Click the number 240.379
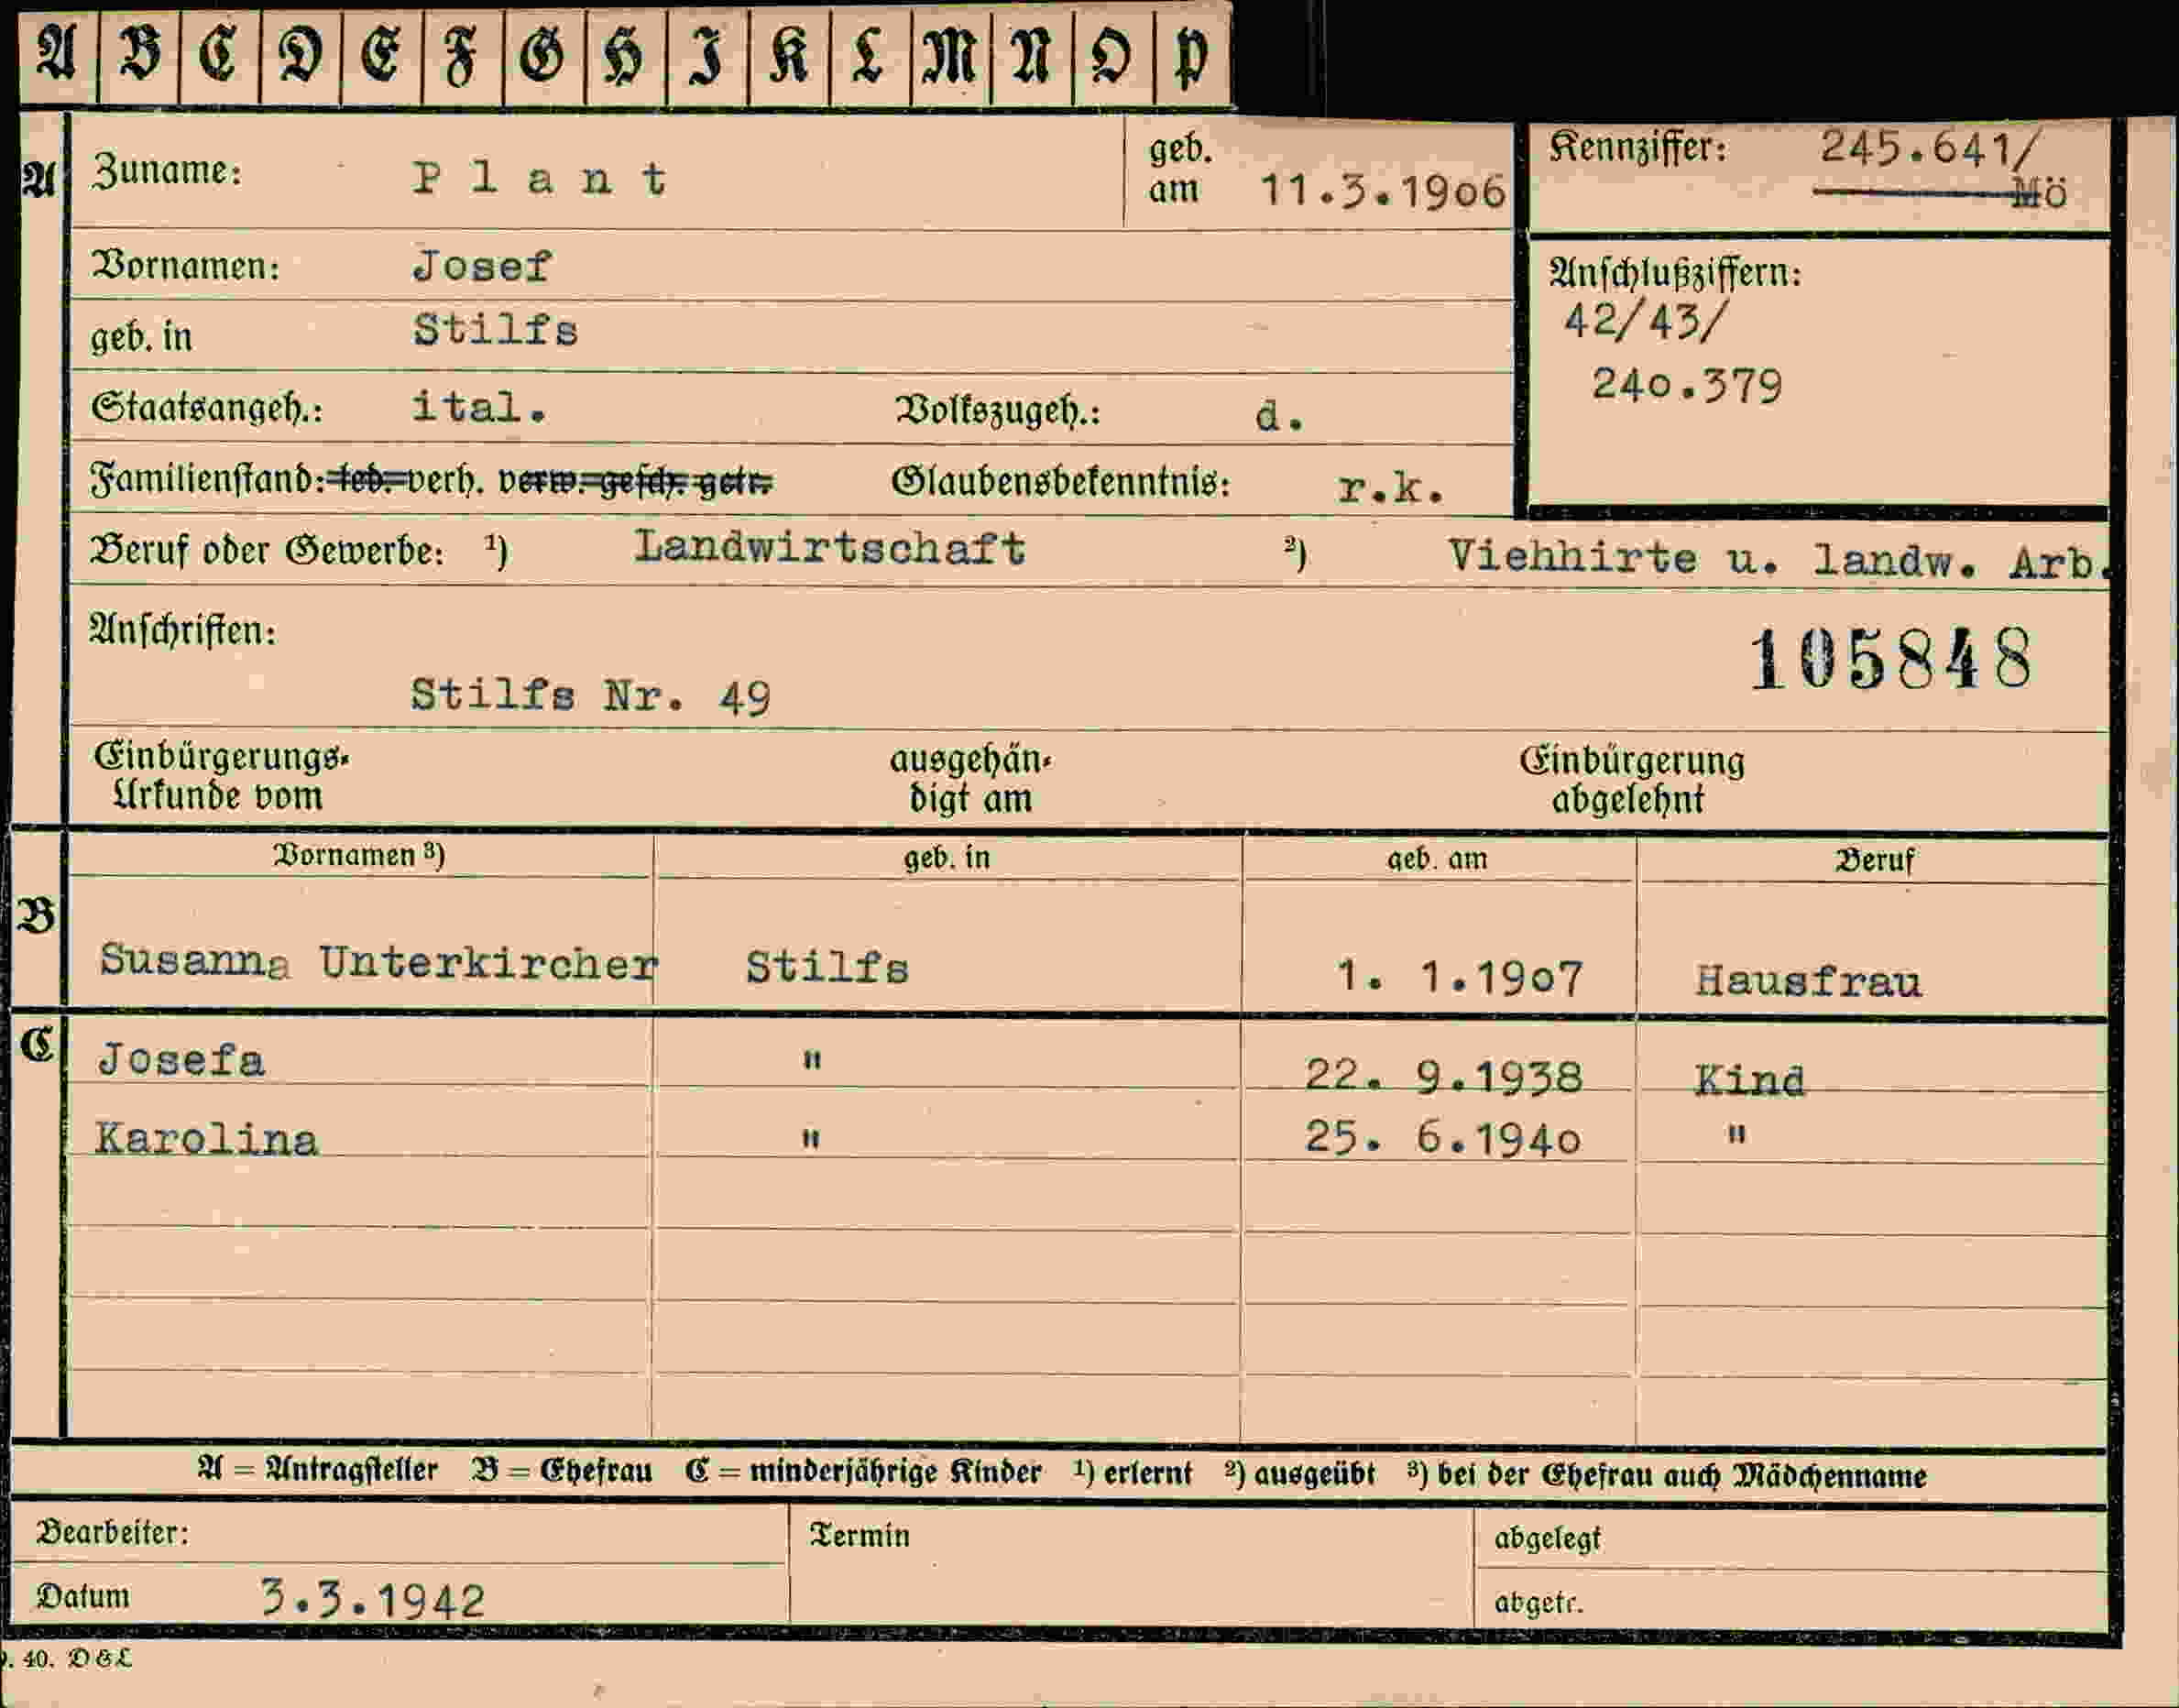The width and height of the screenshot is (2179, 1708). click(x=1686, y=385)
